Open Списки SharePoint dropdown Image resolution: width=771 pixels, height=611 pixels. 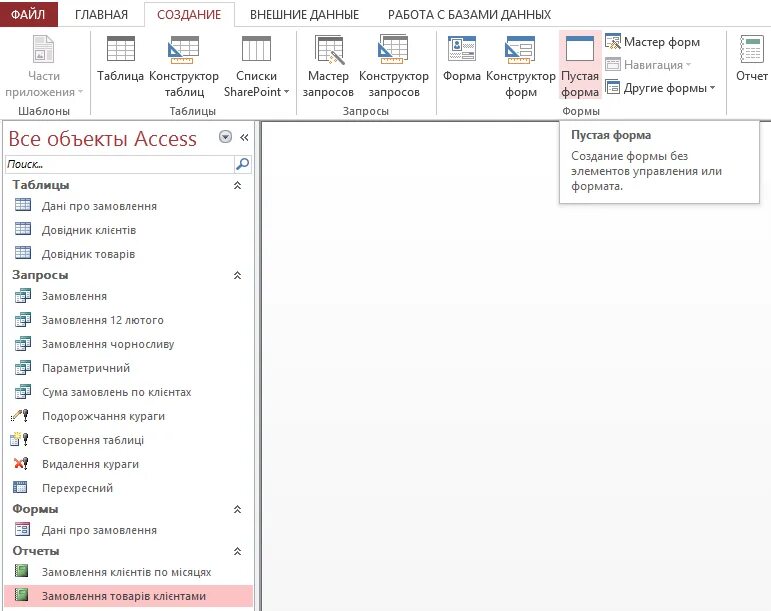[256, 65]
